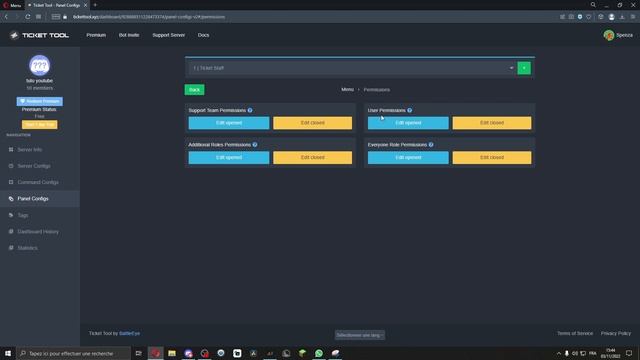The image size is (640, 360).
Task: Open the Docs page
Action: (203, 35)
